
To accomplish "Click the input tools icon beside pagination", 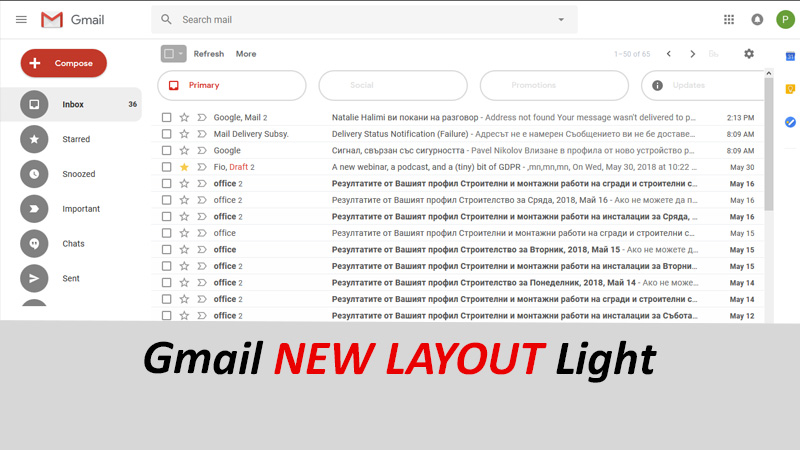I will [x=713, y=54].
